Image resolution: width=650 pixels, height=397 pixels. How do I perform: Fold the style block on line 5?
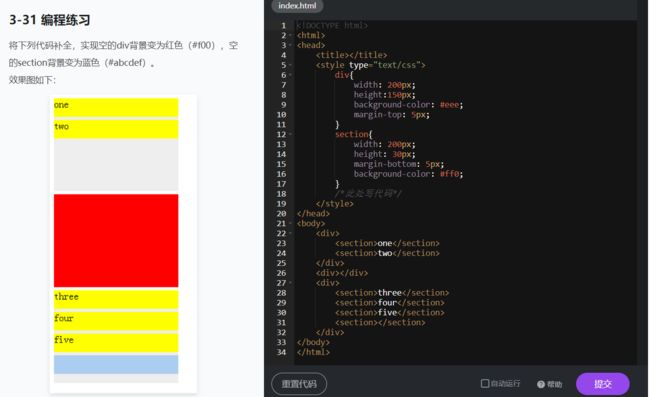290,65
